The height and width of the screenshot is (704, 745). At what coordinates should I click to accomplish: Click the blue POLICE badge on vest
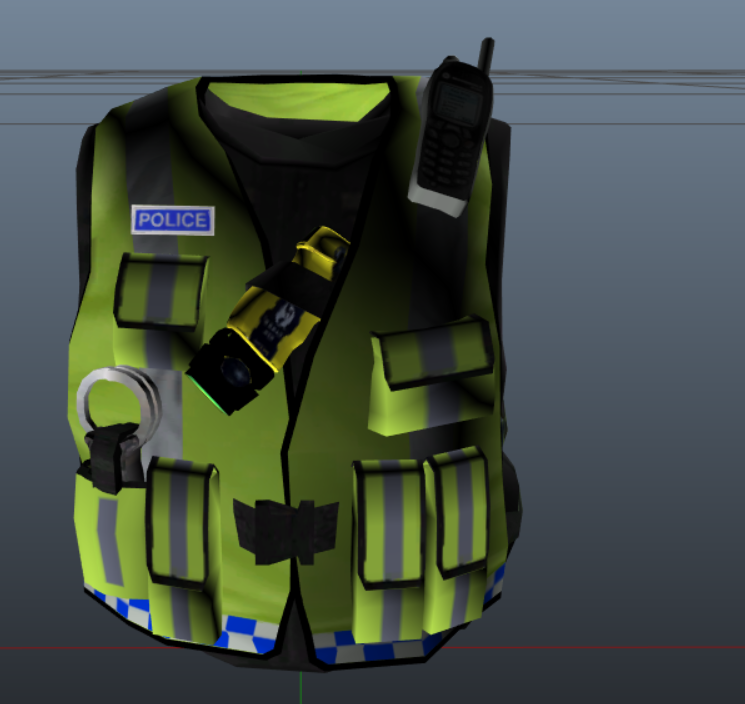[172, 220]
